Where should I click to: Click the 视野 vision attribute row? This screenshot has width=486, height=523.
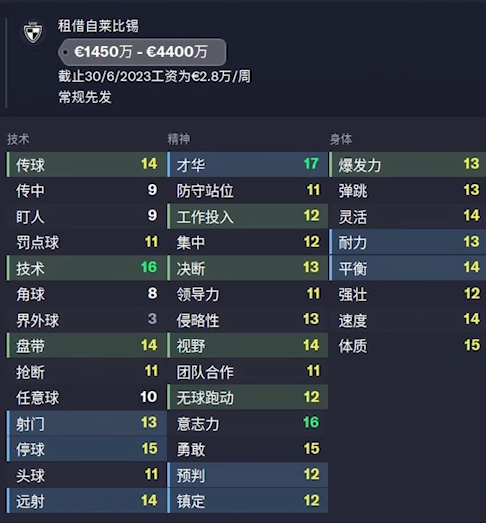point(248,346)
